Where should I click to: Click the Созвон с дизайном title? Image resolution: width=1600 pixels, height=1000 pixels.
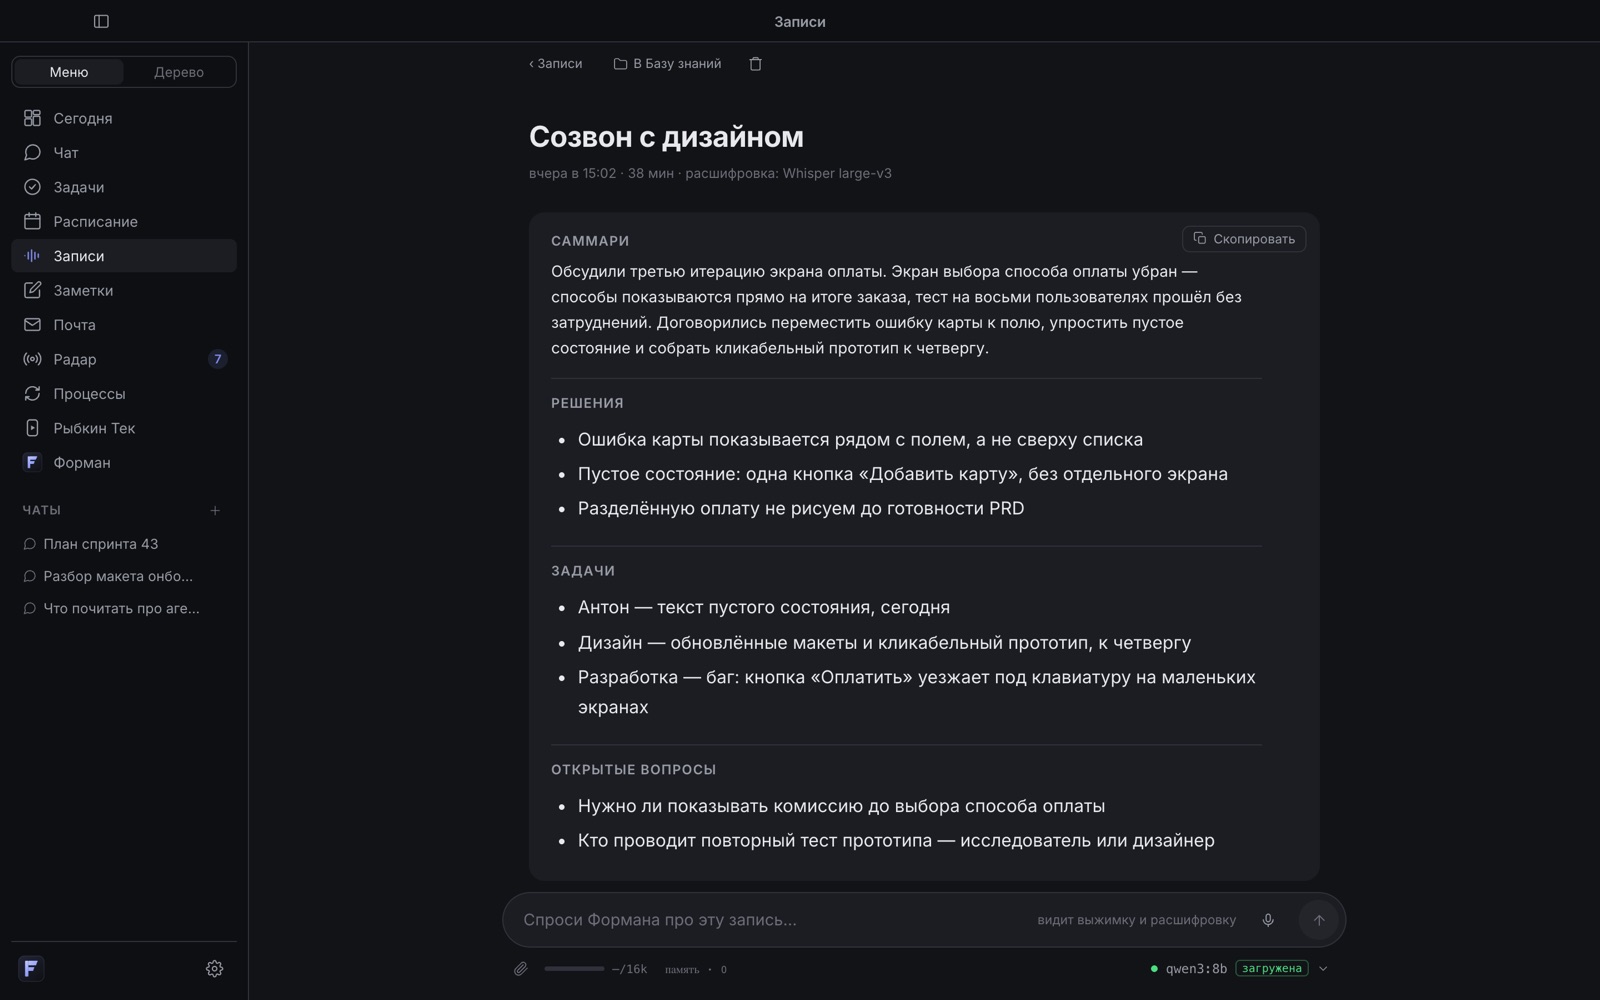pos(666,137)
